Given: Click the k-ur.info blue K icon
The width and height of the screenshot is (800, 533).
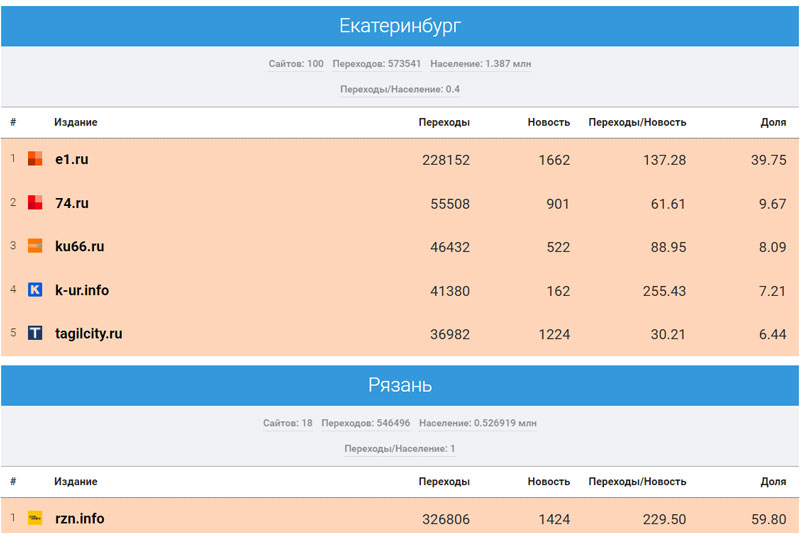Looking at the screenshot, I should click(35, 290).
